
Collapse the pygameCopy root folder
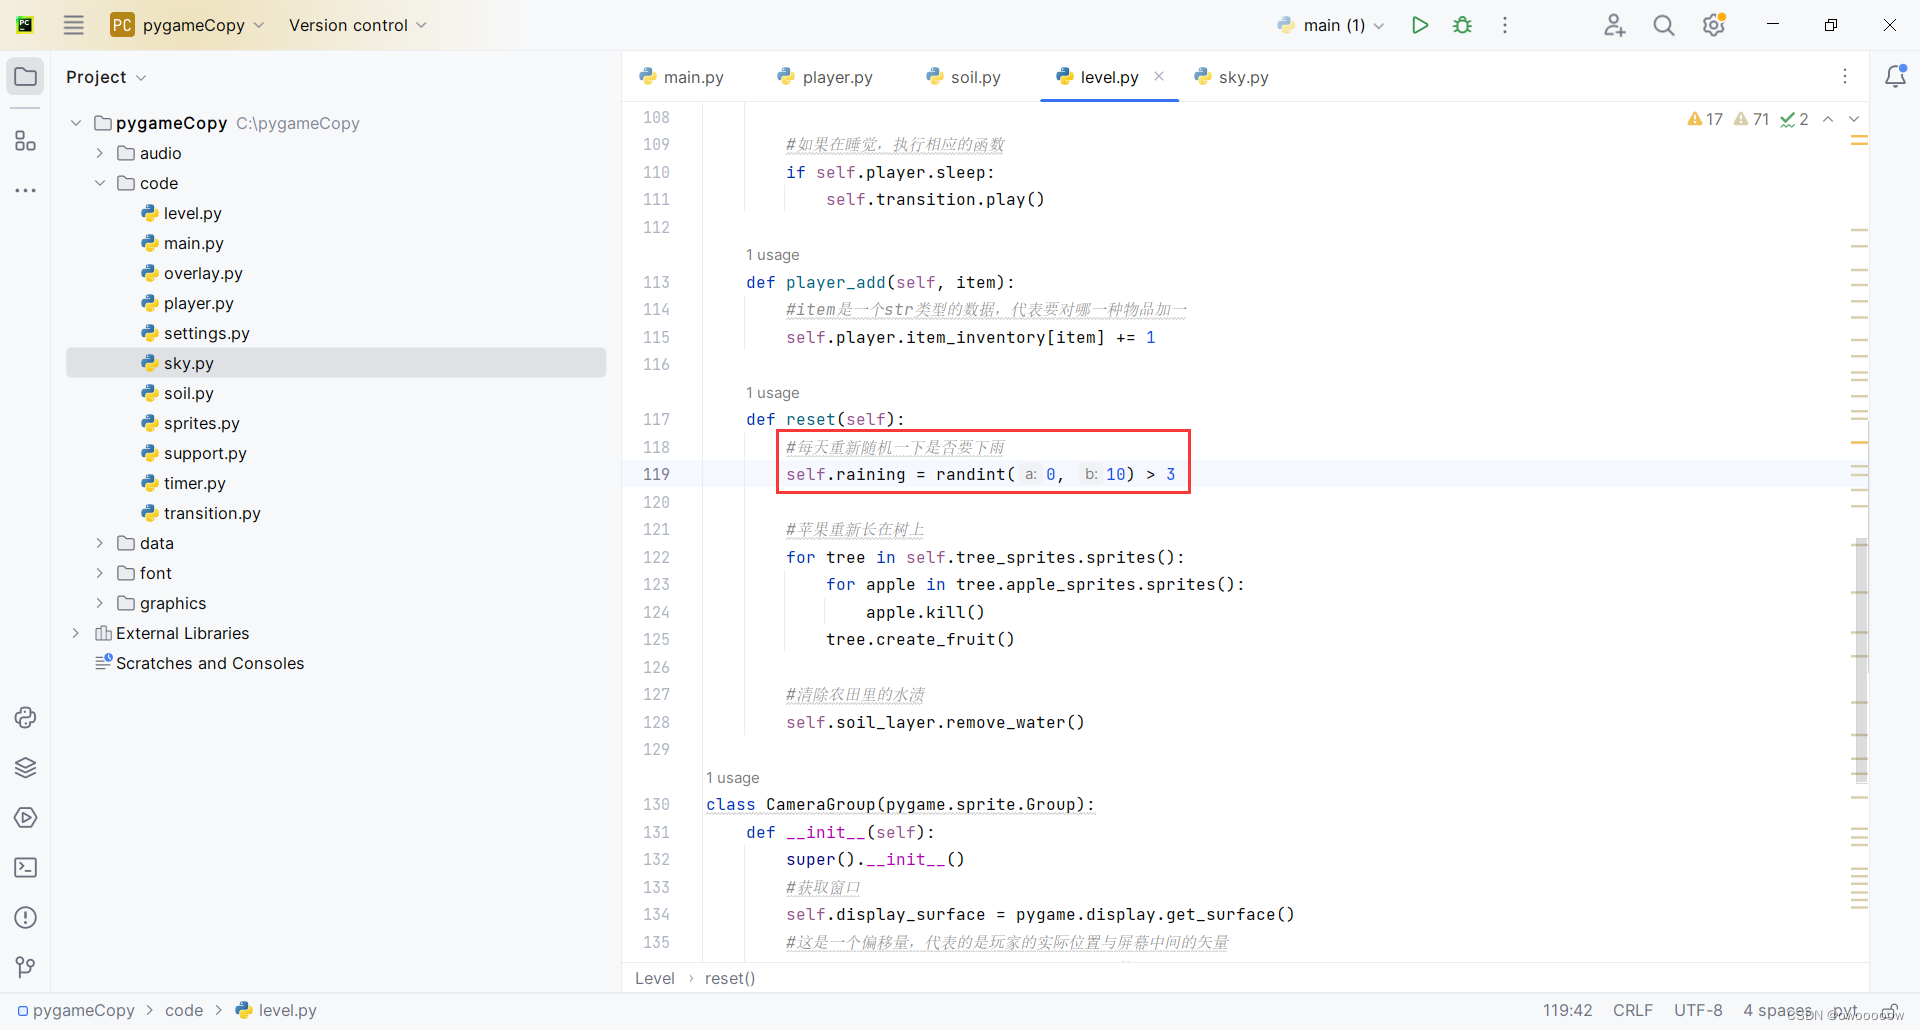coord(76,123)
